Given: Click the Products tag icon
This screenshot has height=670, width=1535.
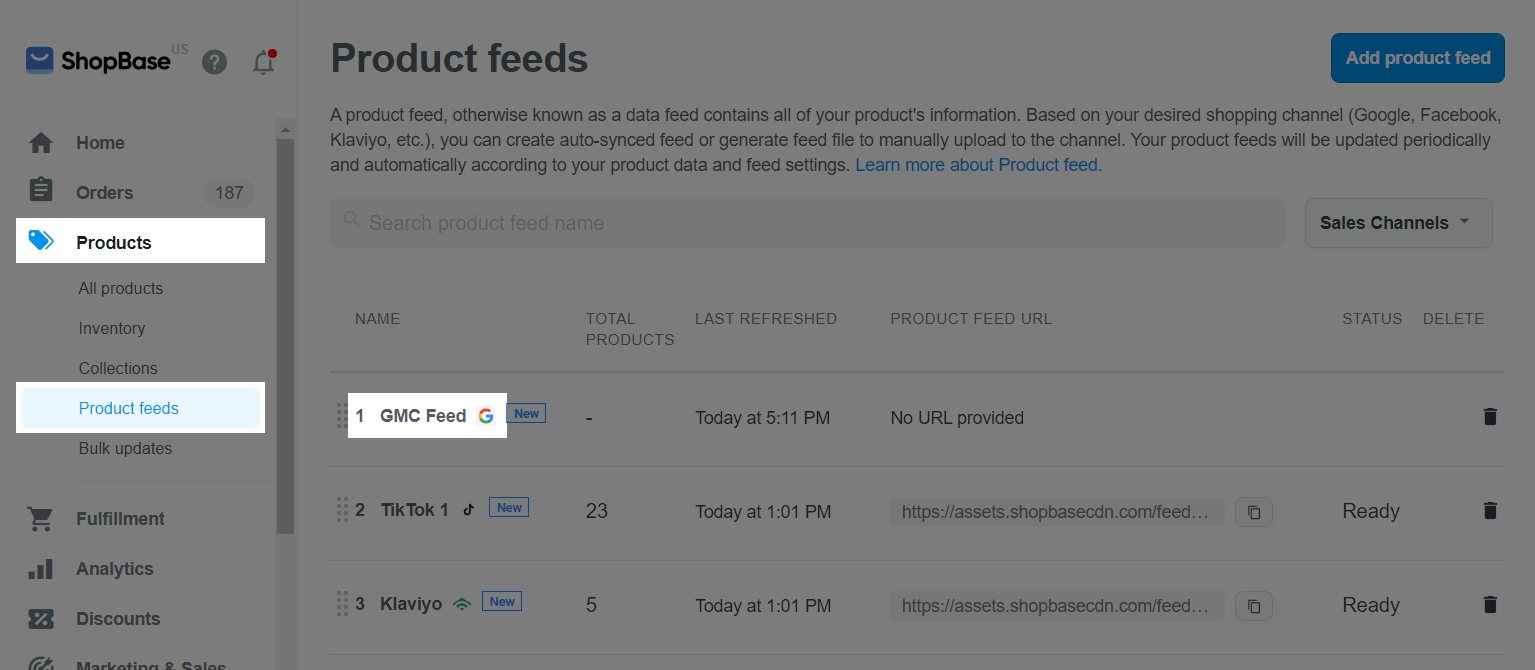Looking at the screenshot, I should coord(41,240).
